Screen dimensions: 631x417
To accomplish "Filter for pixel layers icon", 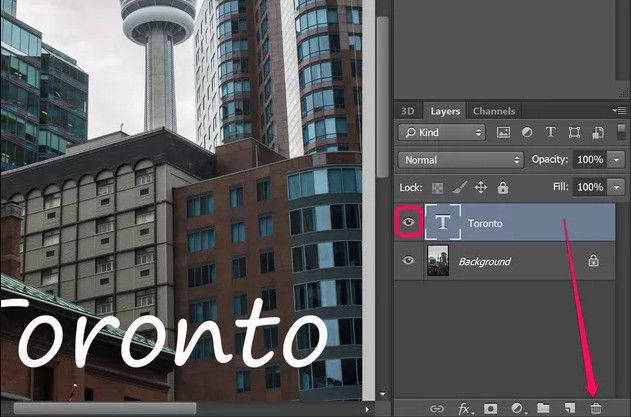I will click(x=503, y=132).
